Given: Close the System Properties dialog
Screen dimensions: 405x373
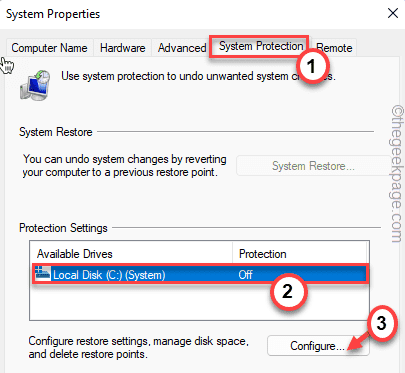Looking at the screenshot, I should coord(393,13).
